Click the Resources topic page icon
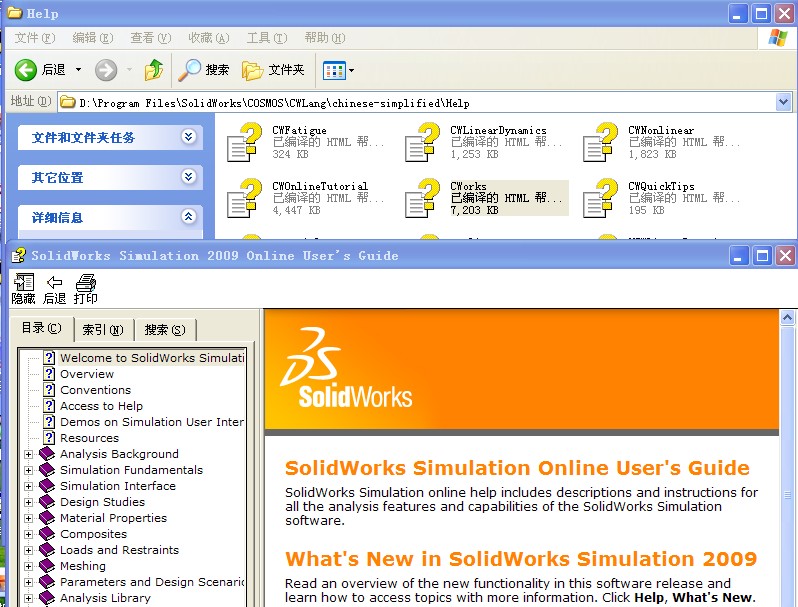Screen dimensions: 798x607 point(49,438)
